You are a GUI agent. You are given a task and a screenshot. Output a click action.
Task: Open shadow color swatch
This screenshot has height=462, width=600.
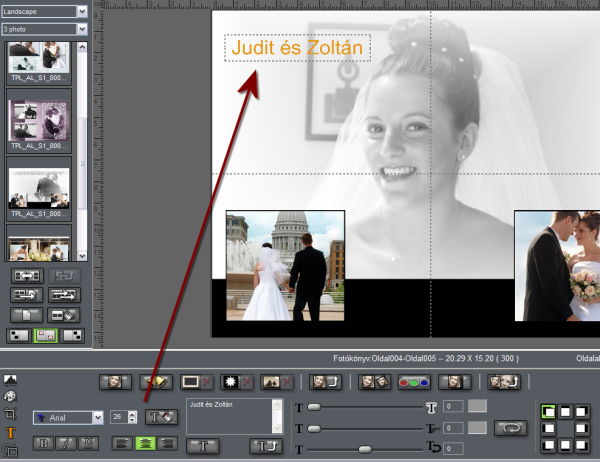pyautogui.click(x=477, y=428)
